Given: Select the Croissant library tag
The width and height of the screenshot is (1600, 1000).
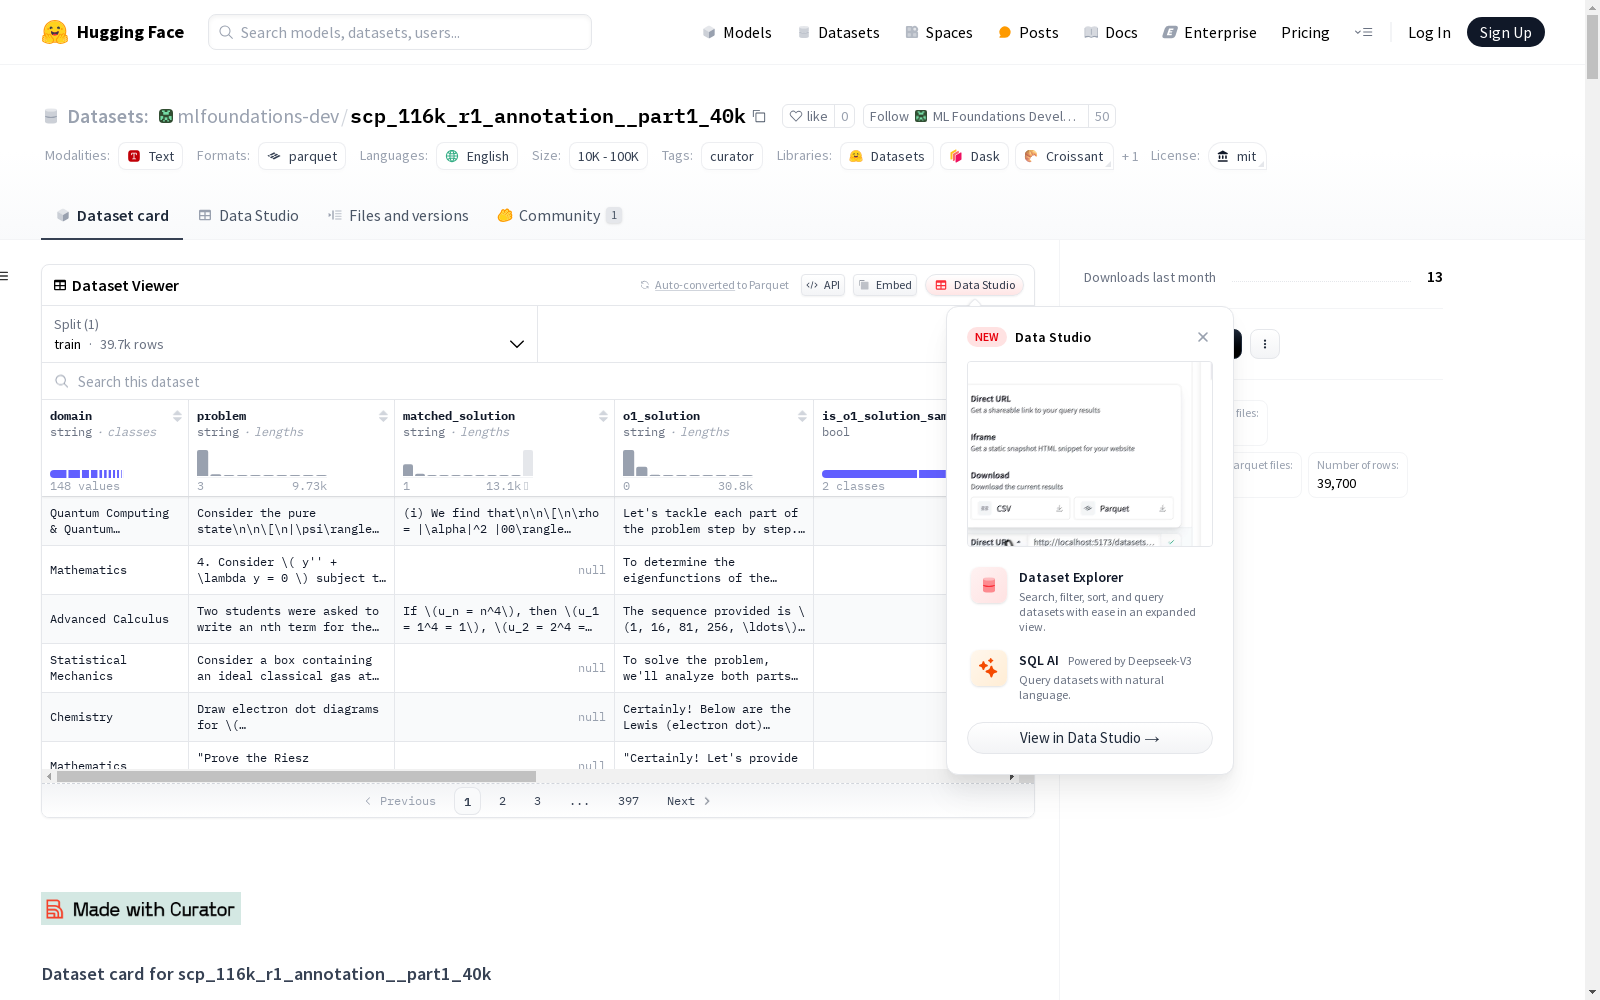Looking at the screenshot, I should 1064,156.
